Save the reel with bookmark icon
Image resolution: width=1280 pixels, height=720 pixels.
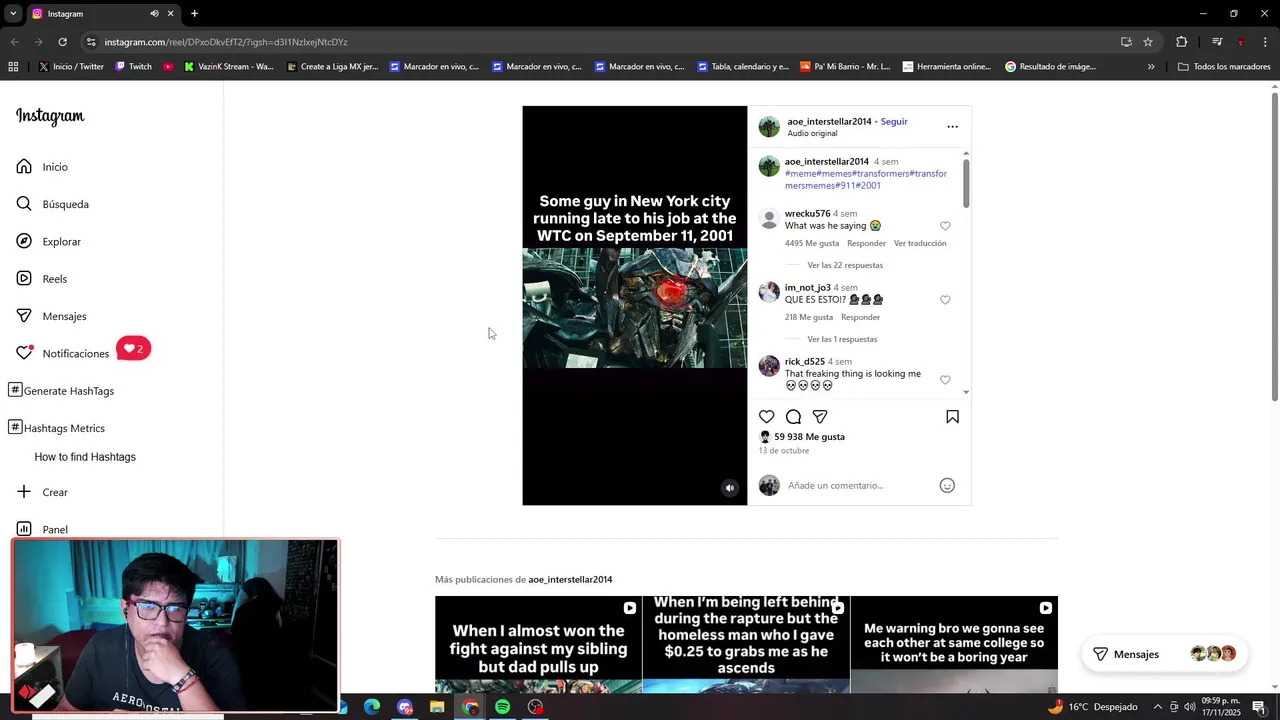pyautogui.click(x=952, y=416)
